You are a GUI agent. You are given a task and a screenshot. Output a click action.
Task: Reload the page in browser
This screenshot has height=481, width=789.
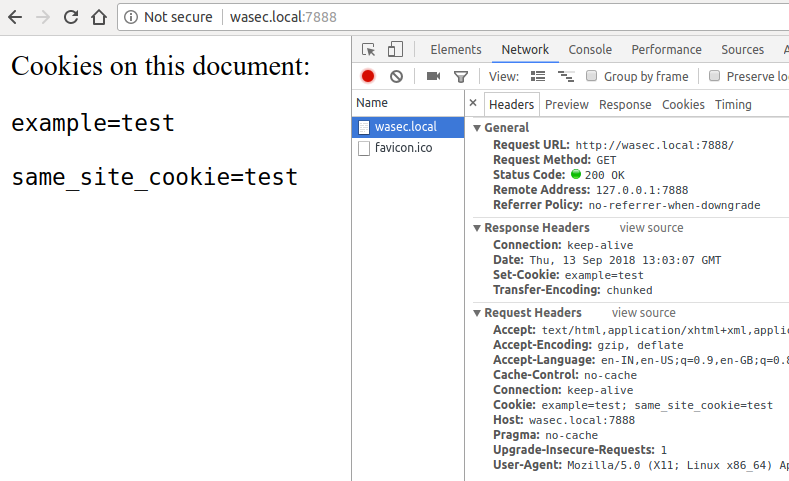(x=71, y=17)
